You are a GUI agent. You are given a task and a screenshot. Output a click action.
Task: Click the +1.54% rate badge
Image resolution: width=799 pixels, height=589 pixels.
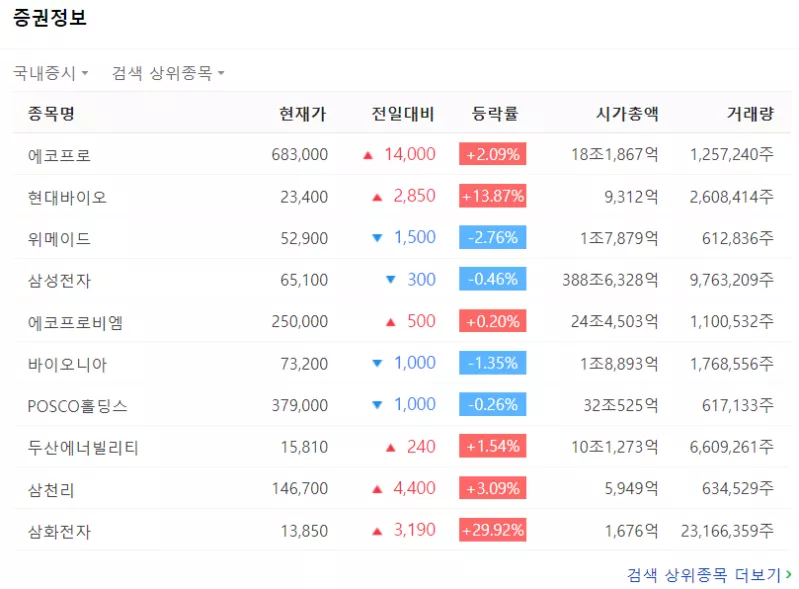click(x=492, y=446)
